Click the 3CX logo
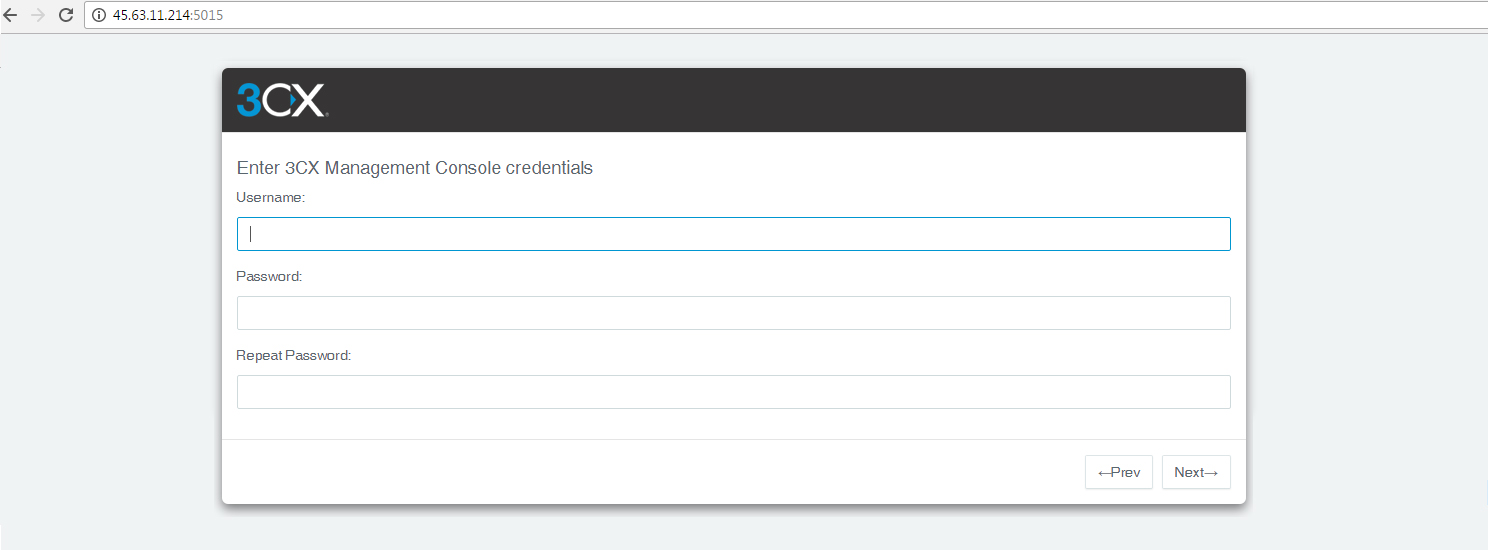Screen dimensions: 1488x550 (281, 100)
